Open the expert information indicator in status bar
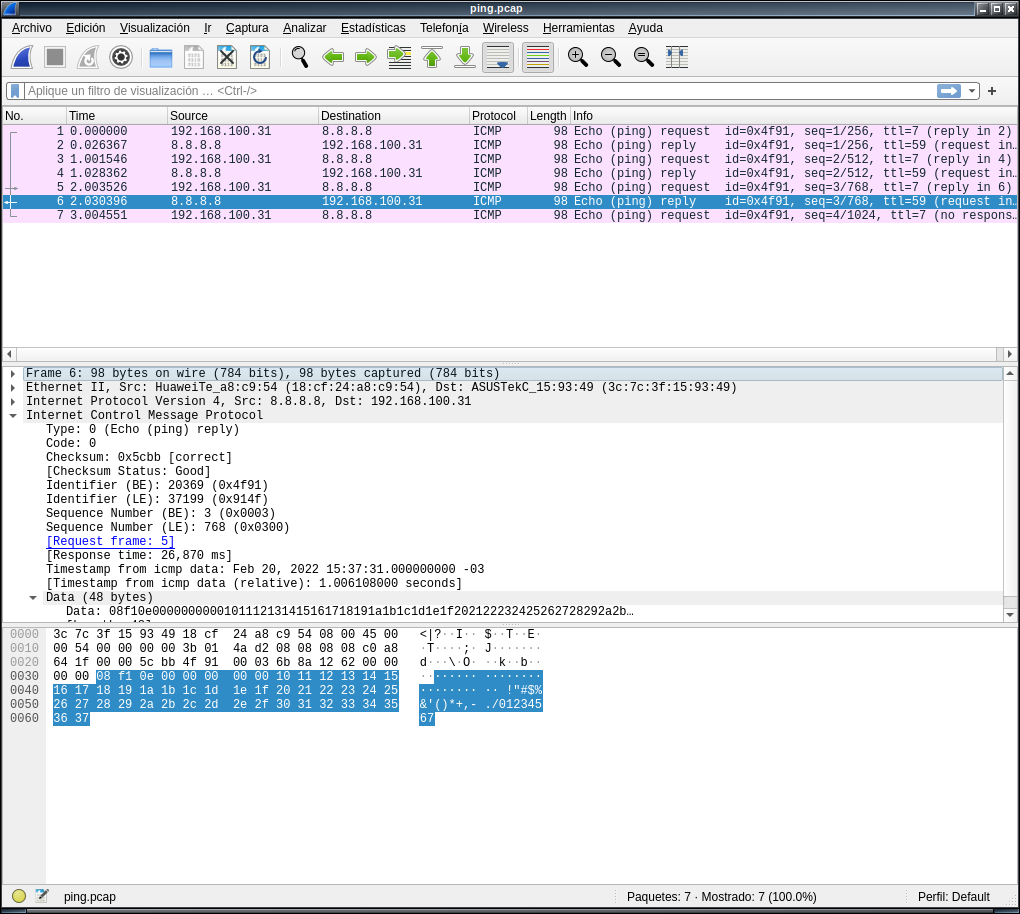The height and width of the screenshot is (914, 1020). tap(19, 896)
